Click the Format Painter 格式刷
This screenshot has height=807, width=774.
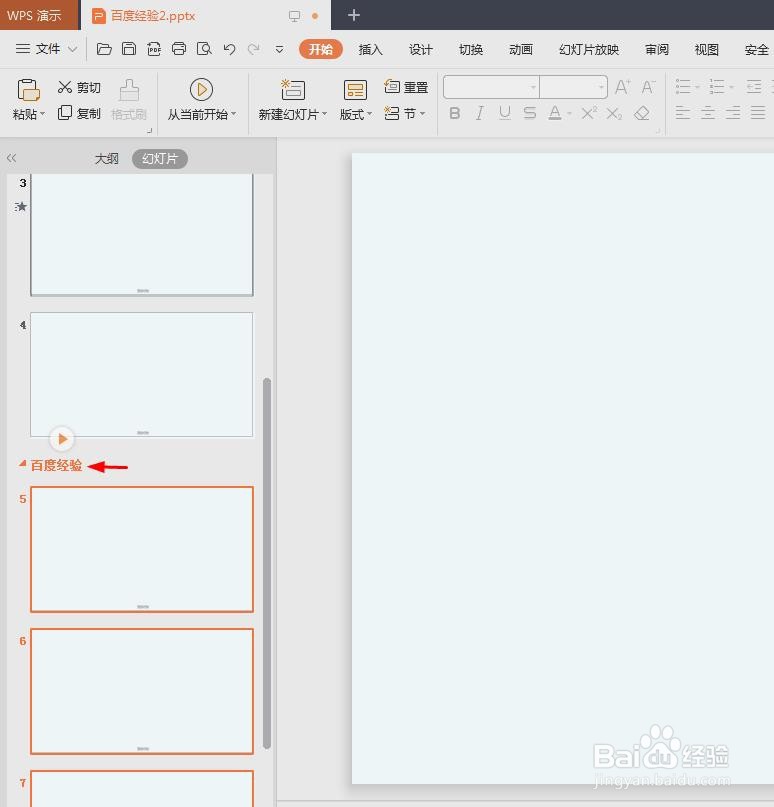click(x=129, y=100)
